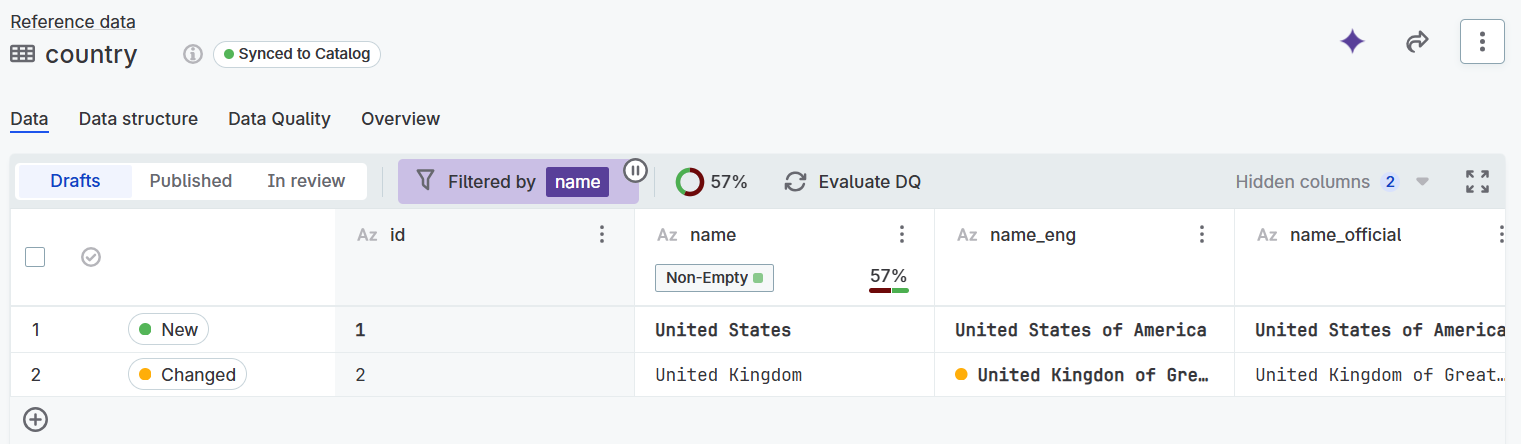Add a new row with plus icon
The height and width of the screenshot is (444, 1521).
(36, 420)
